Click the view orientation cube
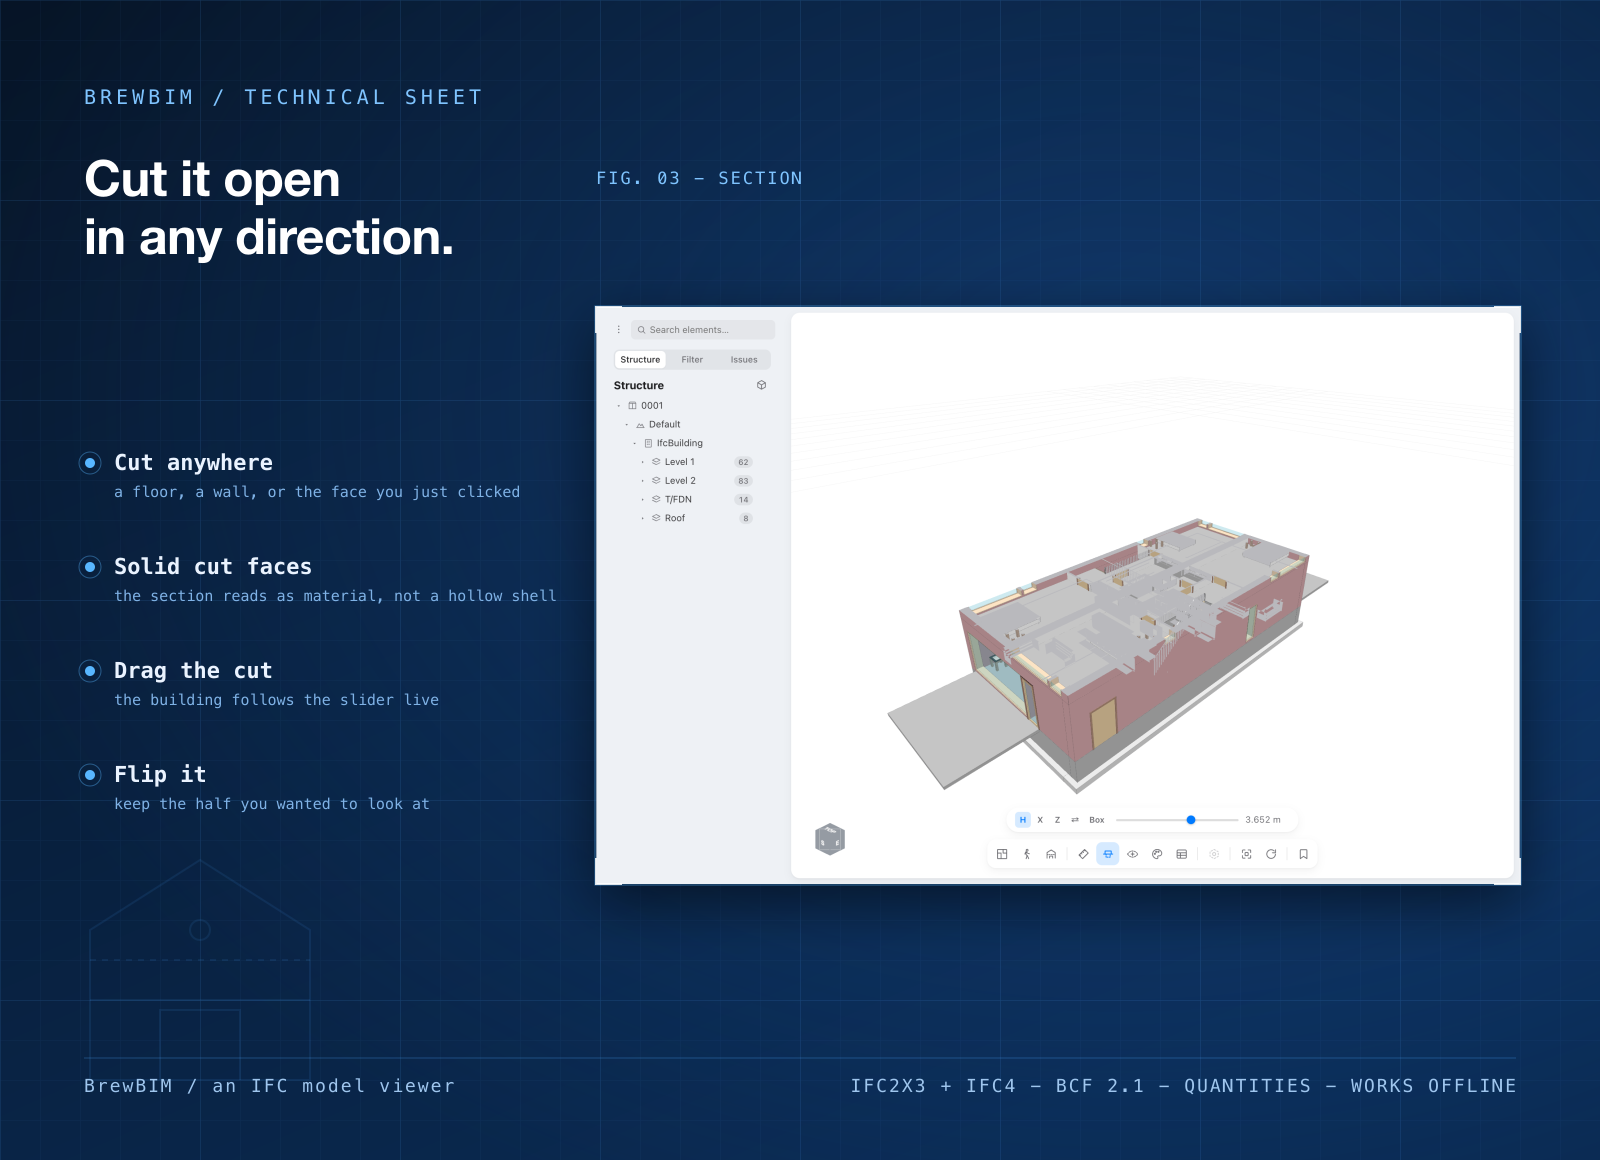1600x1160 pixels. [830, 840]
